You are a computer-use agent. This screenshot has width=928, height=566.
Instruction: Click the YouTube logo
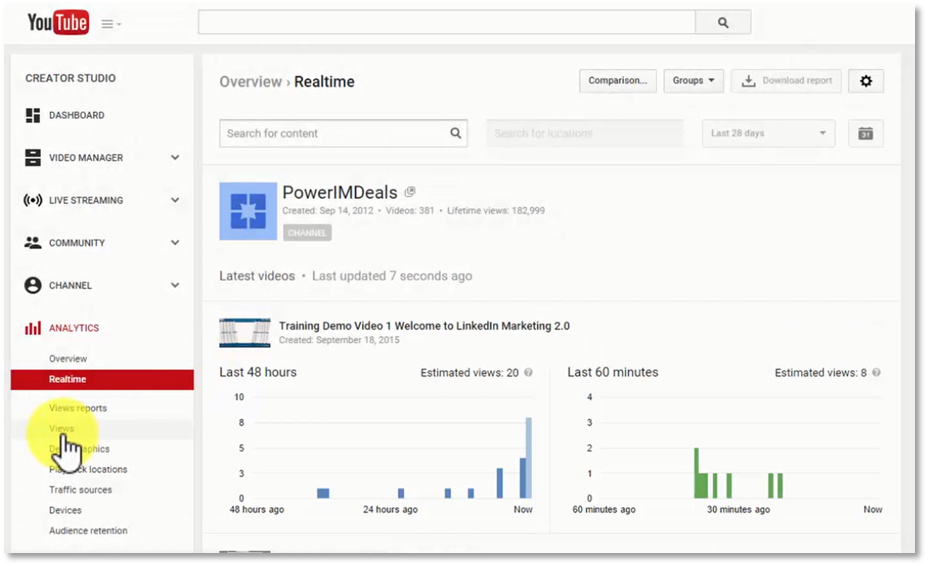(x=58, y=23)
